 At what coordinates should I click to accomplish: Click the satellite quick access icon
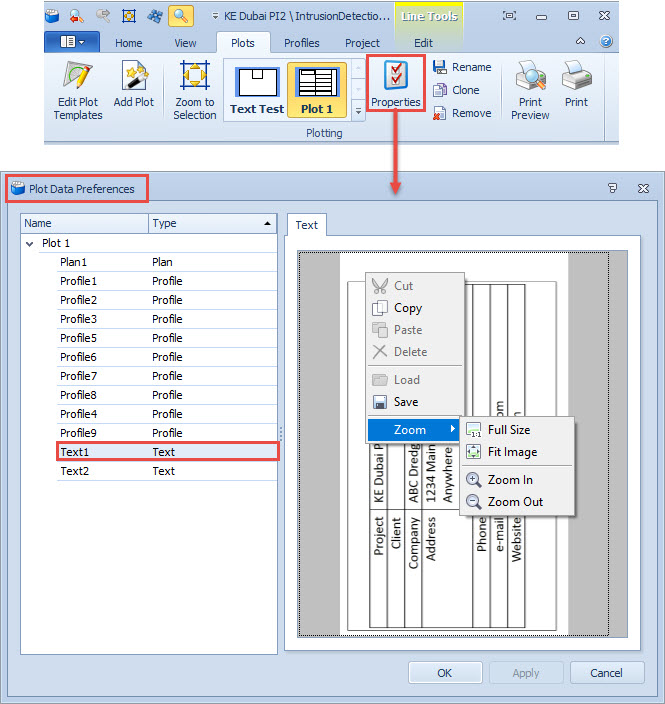pos(155,16)
